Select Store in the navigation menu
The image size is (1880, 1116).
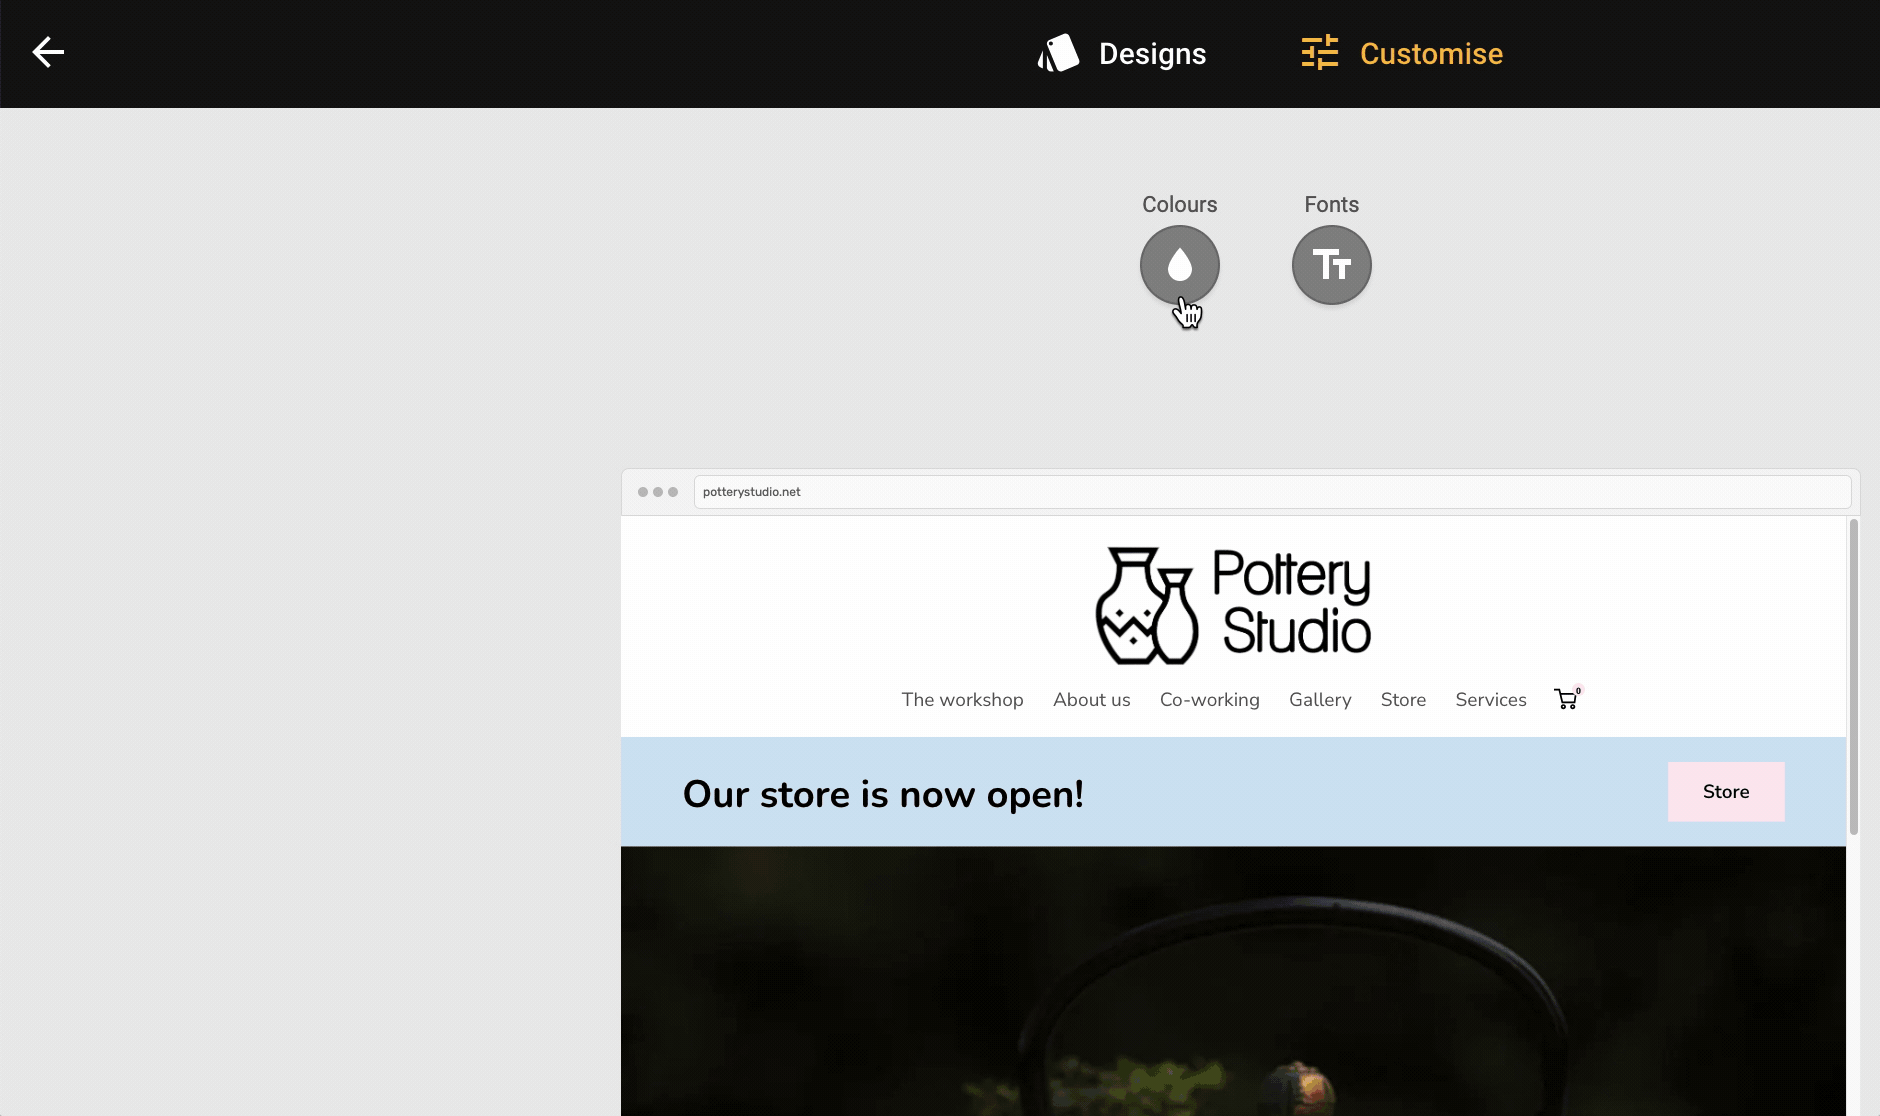tap(1403, 700)
